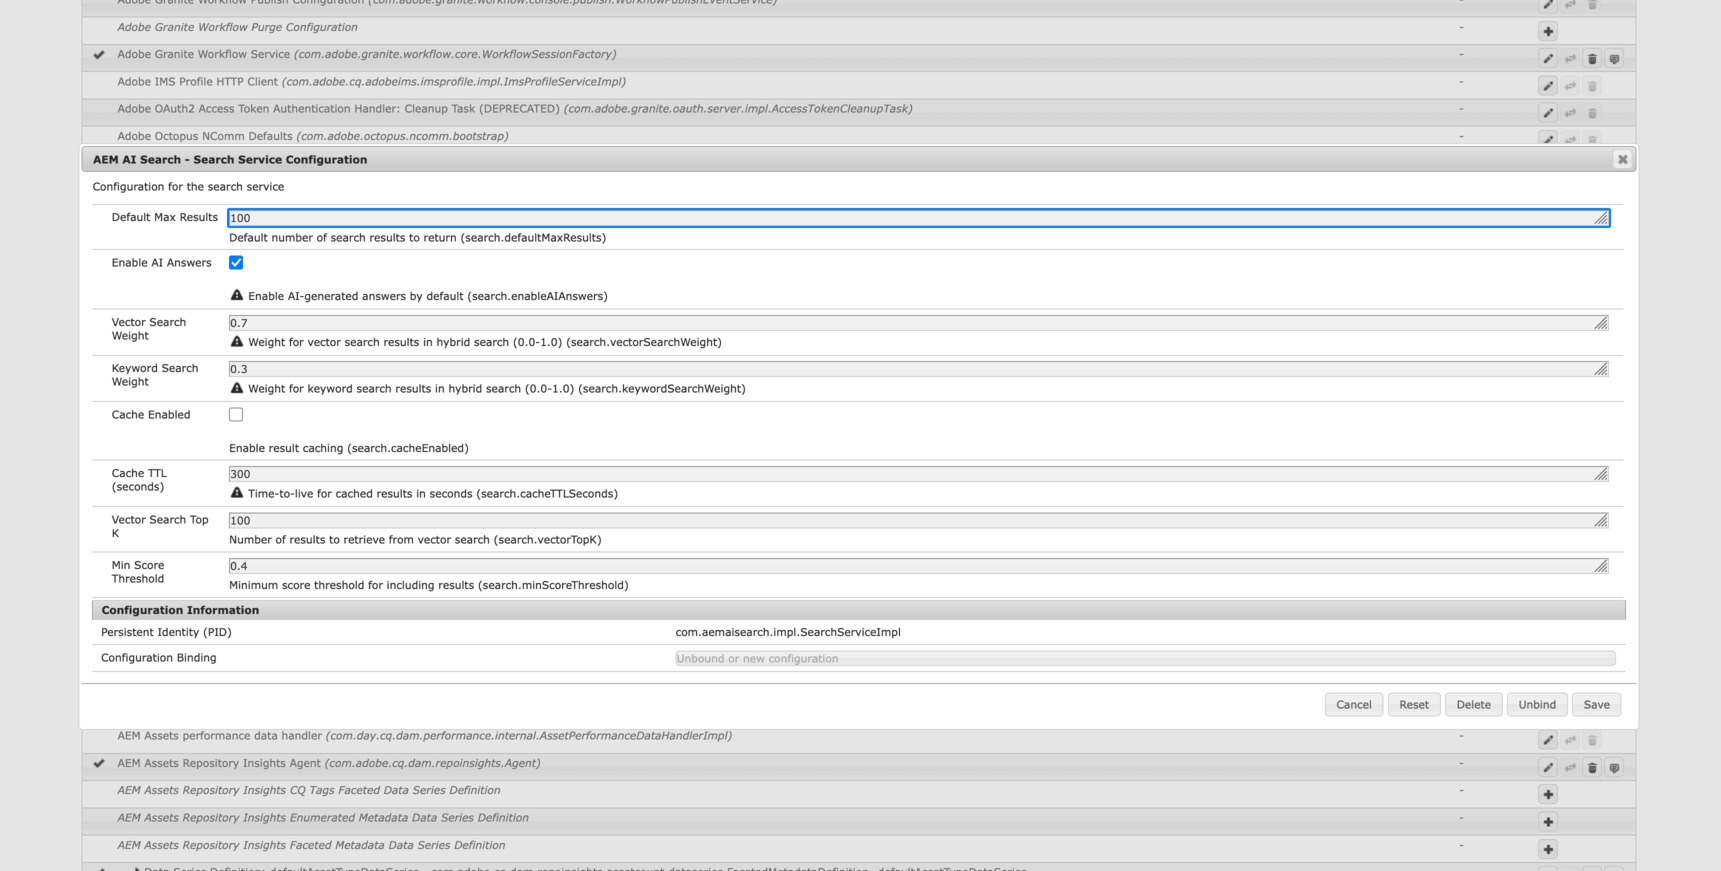
Task: Unbind icon in OAuth2 Access Token Cleanup row
Action: (x=1570, y=113)
